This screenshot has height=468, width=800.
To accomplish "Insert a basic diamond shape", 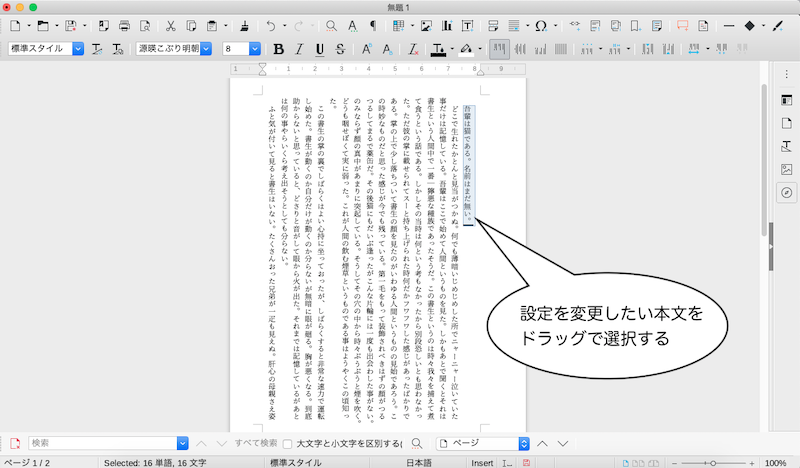I will coord(749,26).
